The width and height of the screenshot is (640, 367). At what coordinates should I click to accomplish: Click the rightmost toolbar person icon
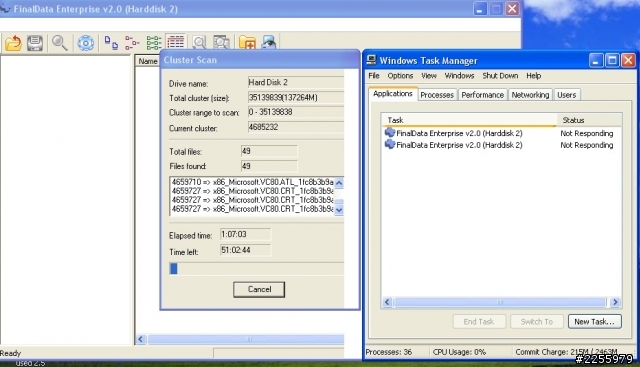pos(269,42)
